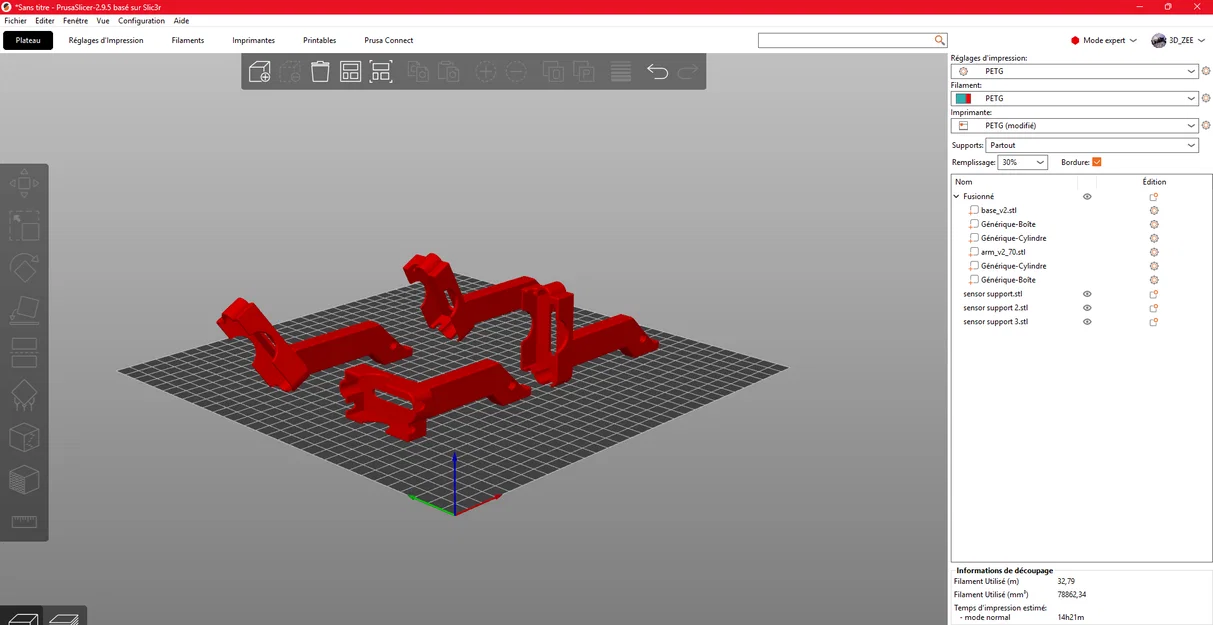Open edit gear for base_v2.stl

pyautogui.click(x=1154, y=210)
